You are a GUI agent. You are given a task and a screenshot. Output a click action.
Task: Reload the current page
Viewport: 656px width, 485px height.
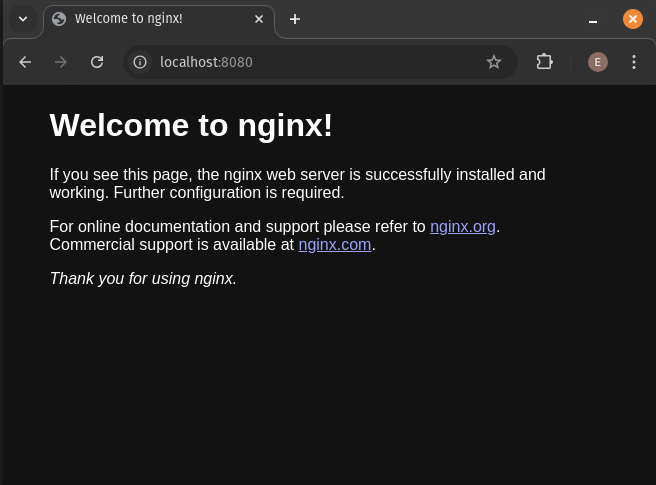[97, 62]
